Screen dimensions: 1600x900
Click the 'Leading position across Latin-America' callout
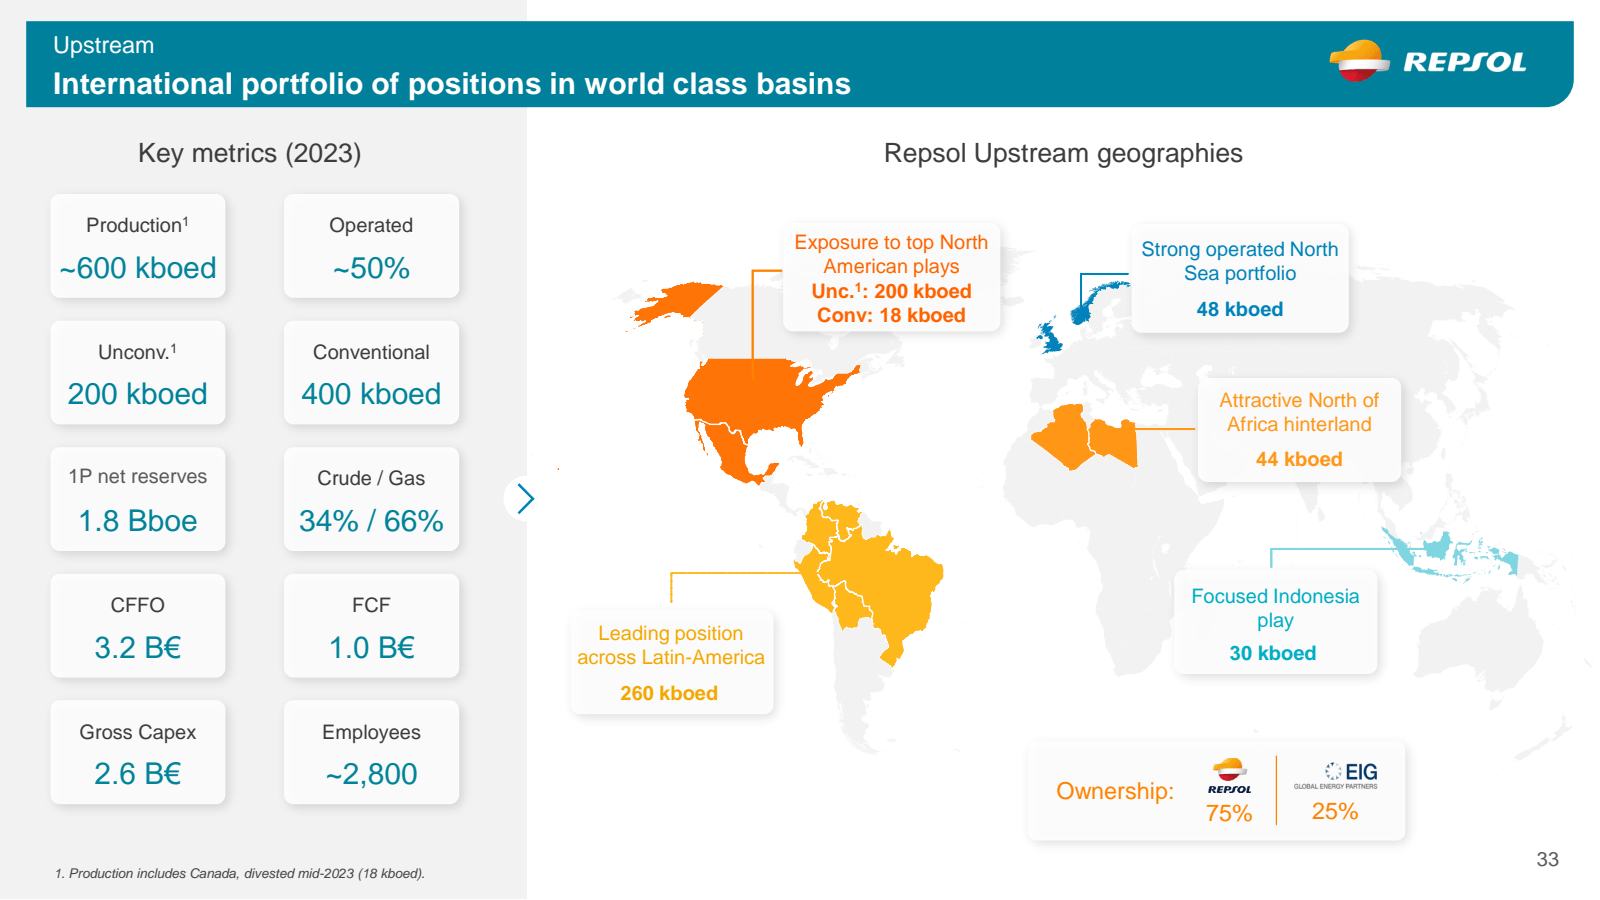pyautogui.click(x=671, y=662)
